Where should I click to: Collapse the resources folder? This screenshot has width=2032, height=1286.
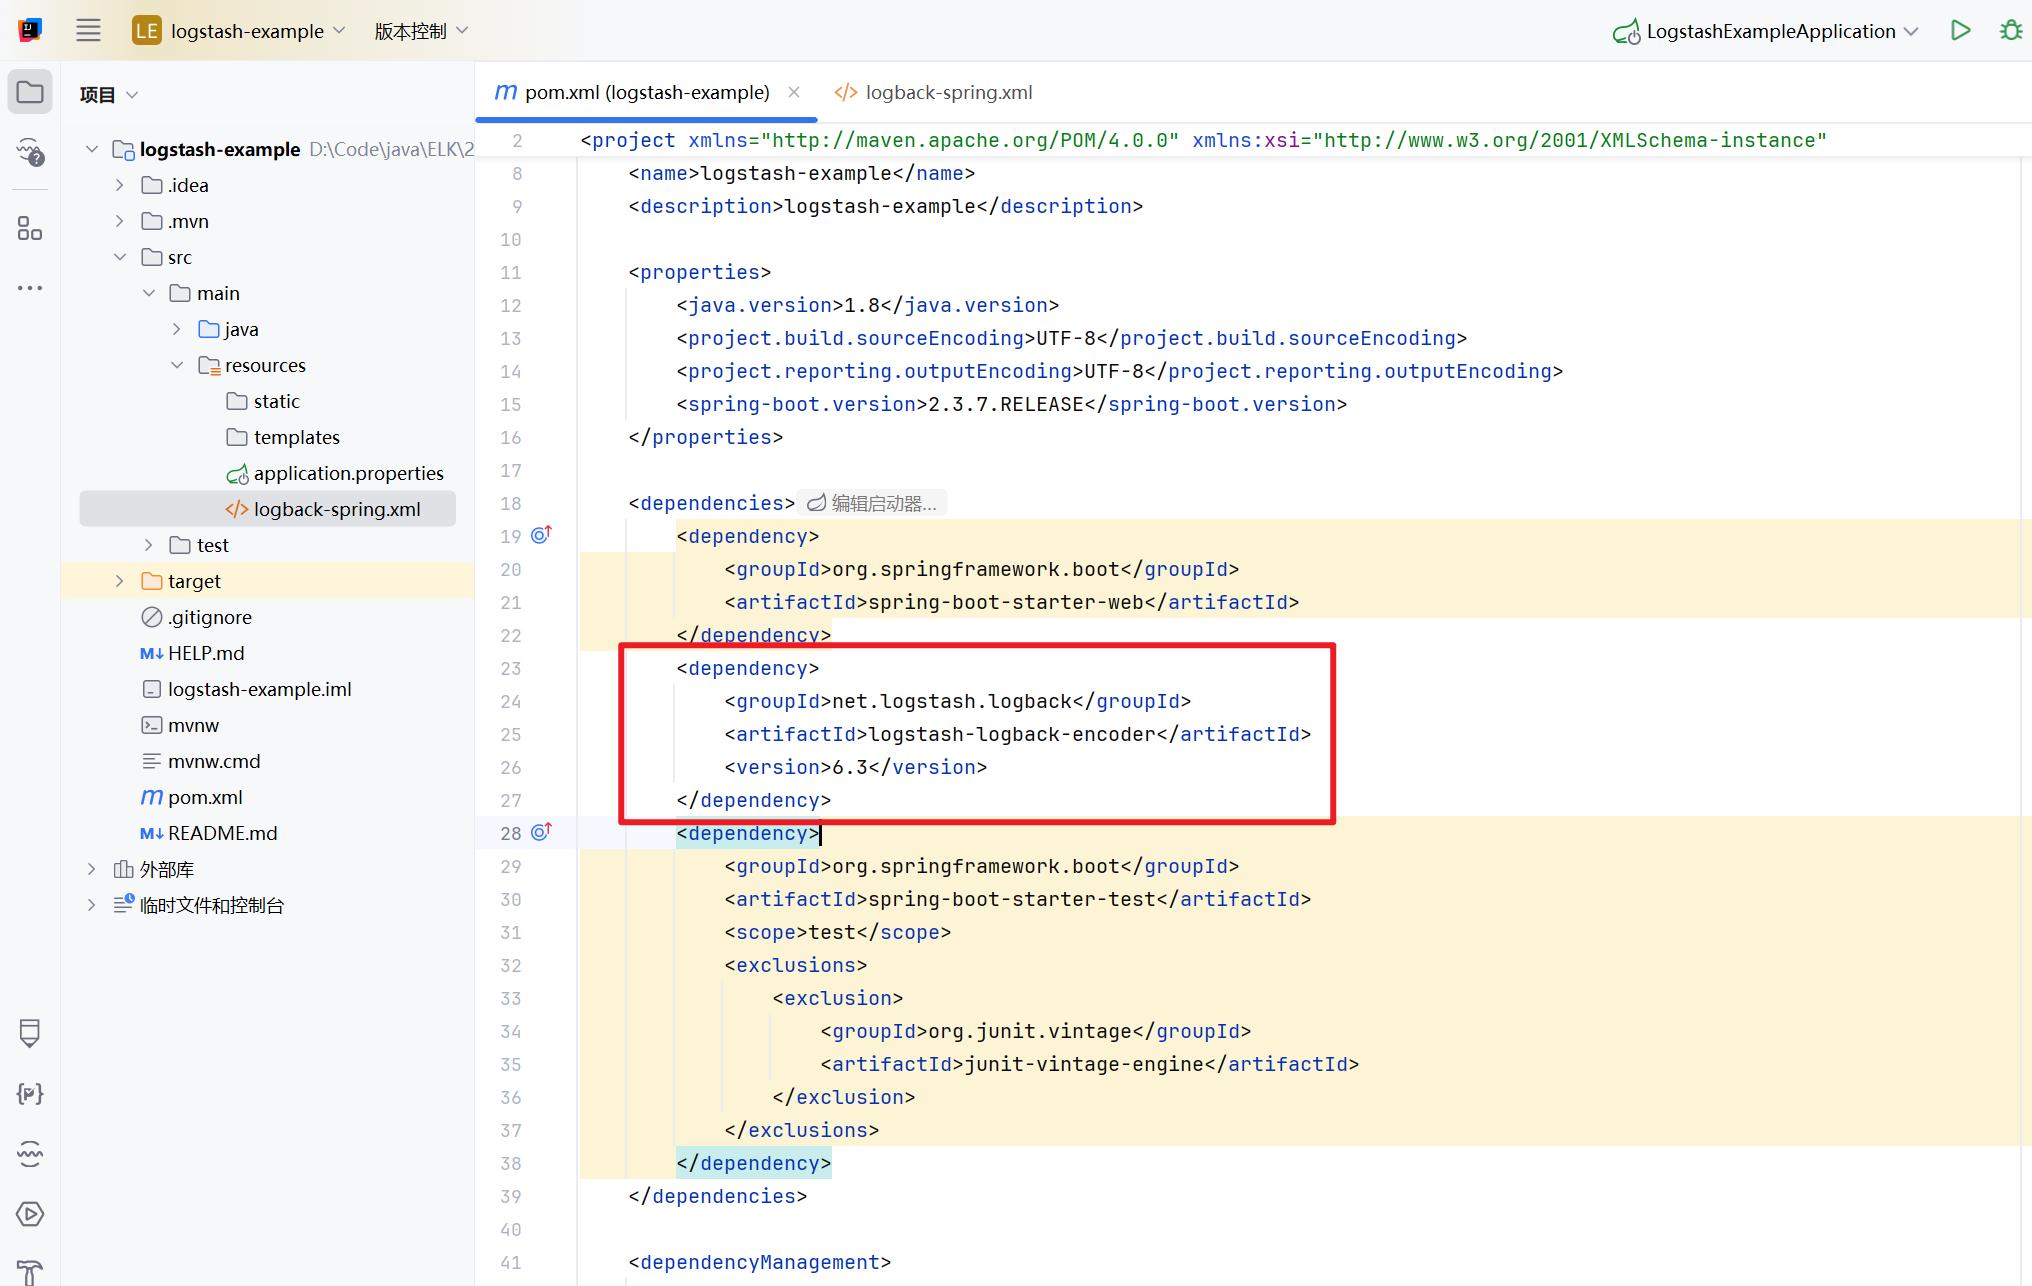coord(177,365)
